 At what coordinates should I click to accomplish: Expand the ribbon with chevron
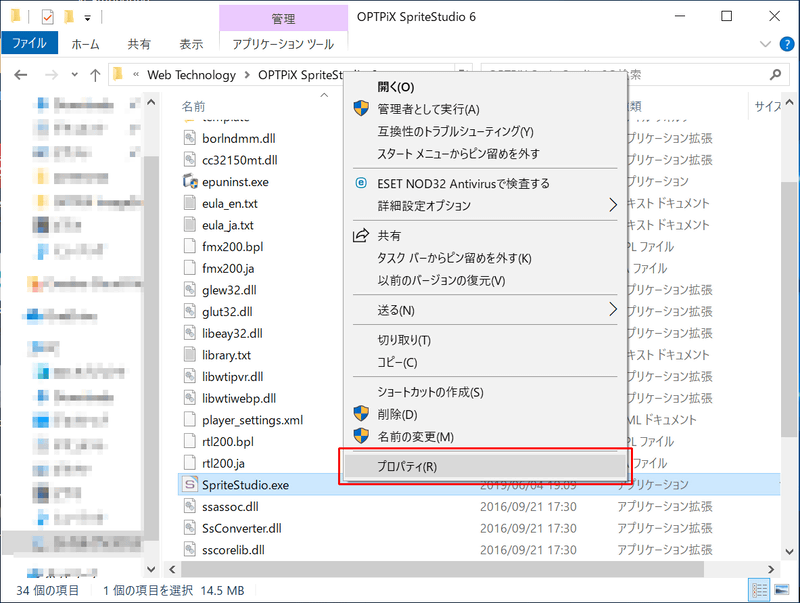coord(765,44)
